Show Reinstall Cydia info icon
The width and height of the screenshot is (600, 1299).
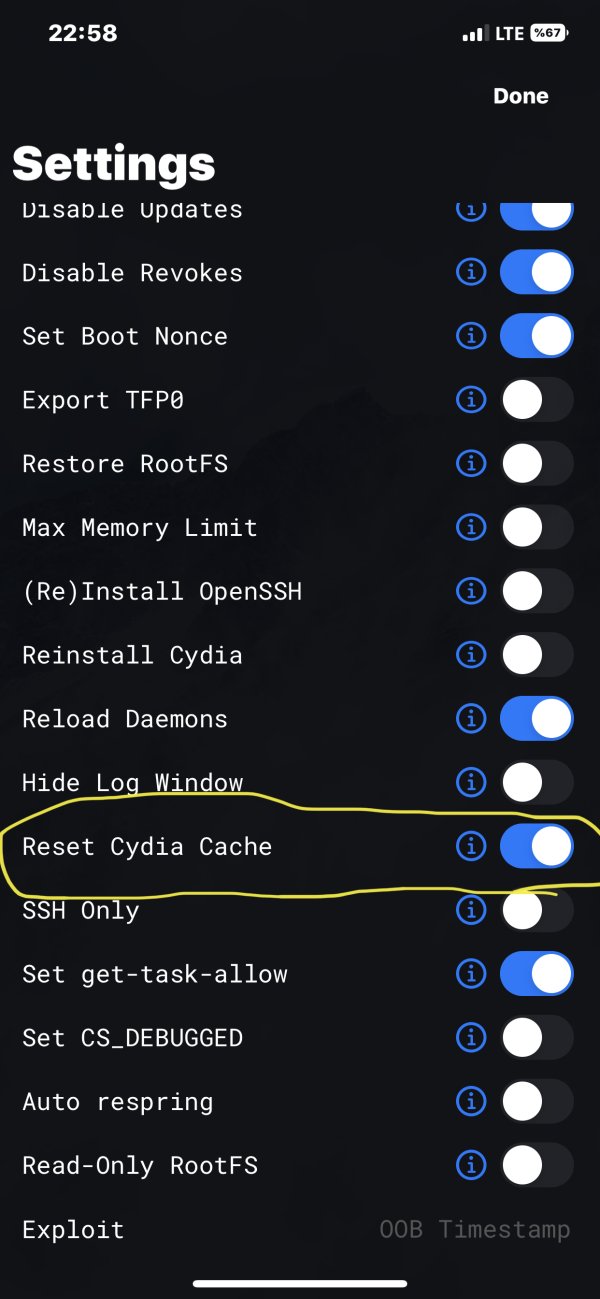pos(468,655)
